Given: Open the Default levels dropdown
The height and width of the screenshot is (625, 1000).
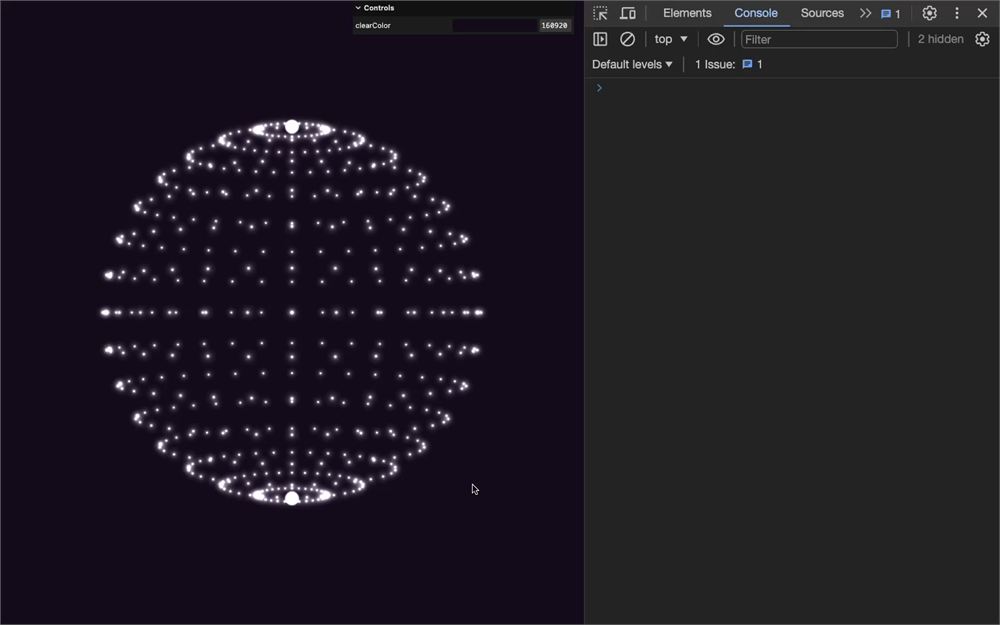Looking at the screenshot, I should click(632, 64).
